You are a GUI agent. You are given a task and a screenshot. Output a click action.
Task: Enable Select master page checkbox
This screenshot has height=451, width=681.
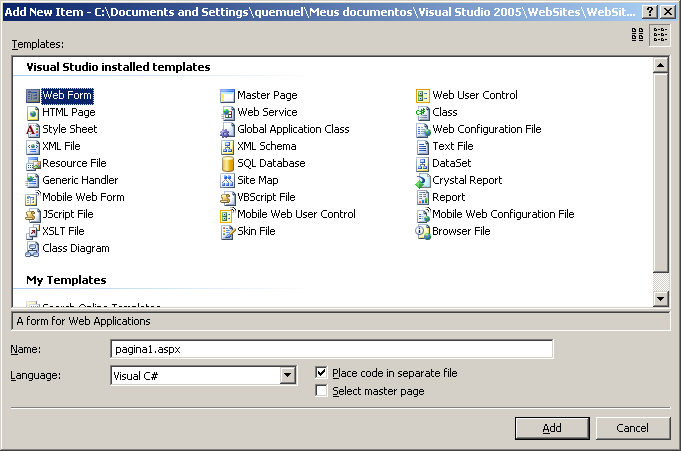(321, 391)
